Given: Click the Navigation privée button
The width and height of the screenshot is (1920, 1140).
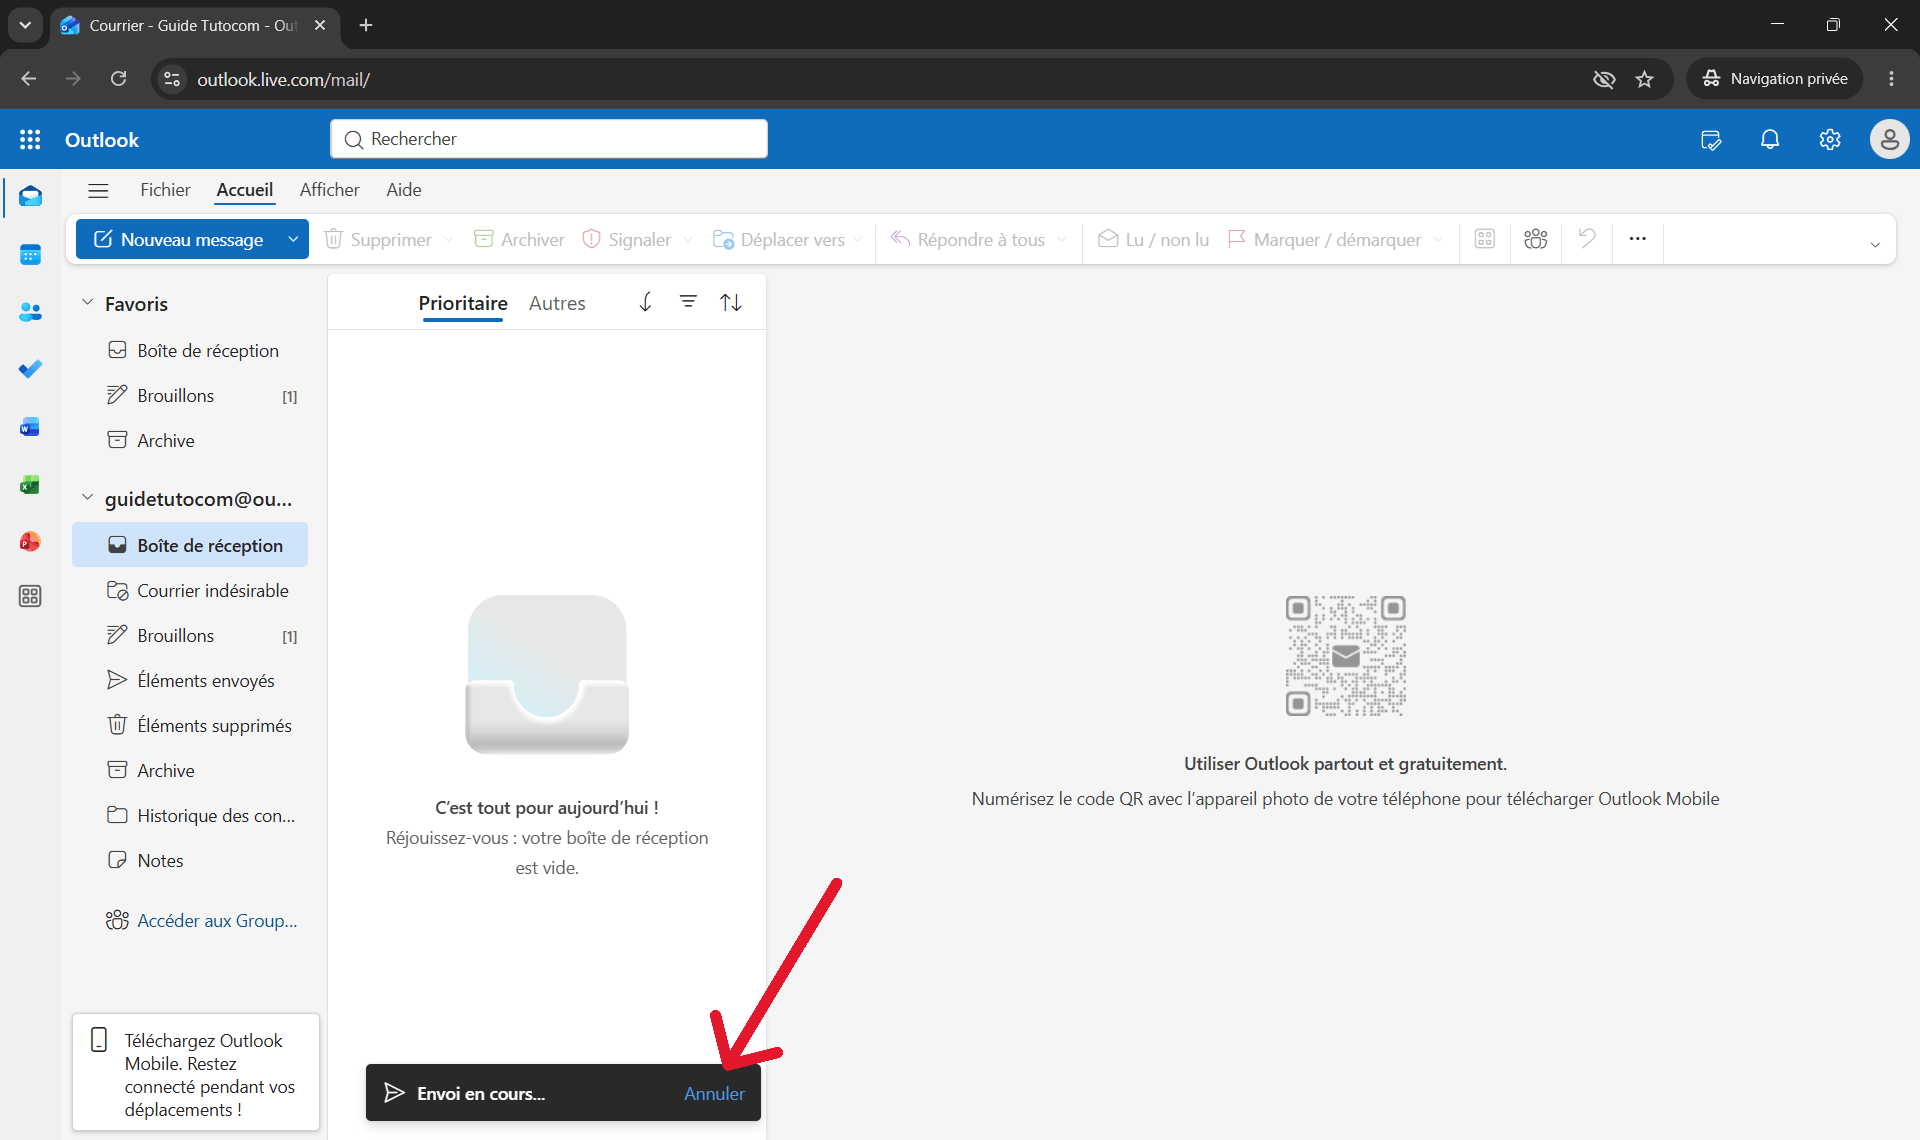Looking at the screenshot, I should [x=1775, y=79].
